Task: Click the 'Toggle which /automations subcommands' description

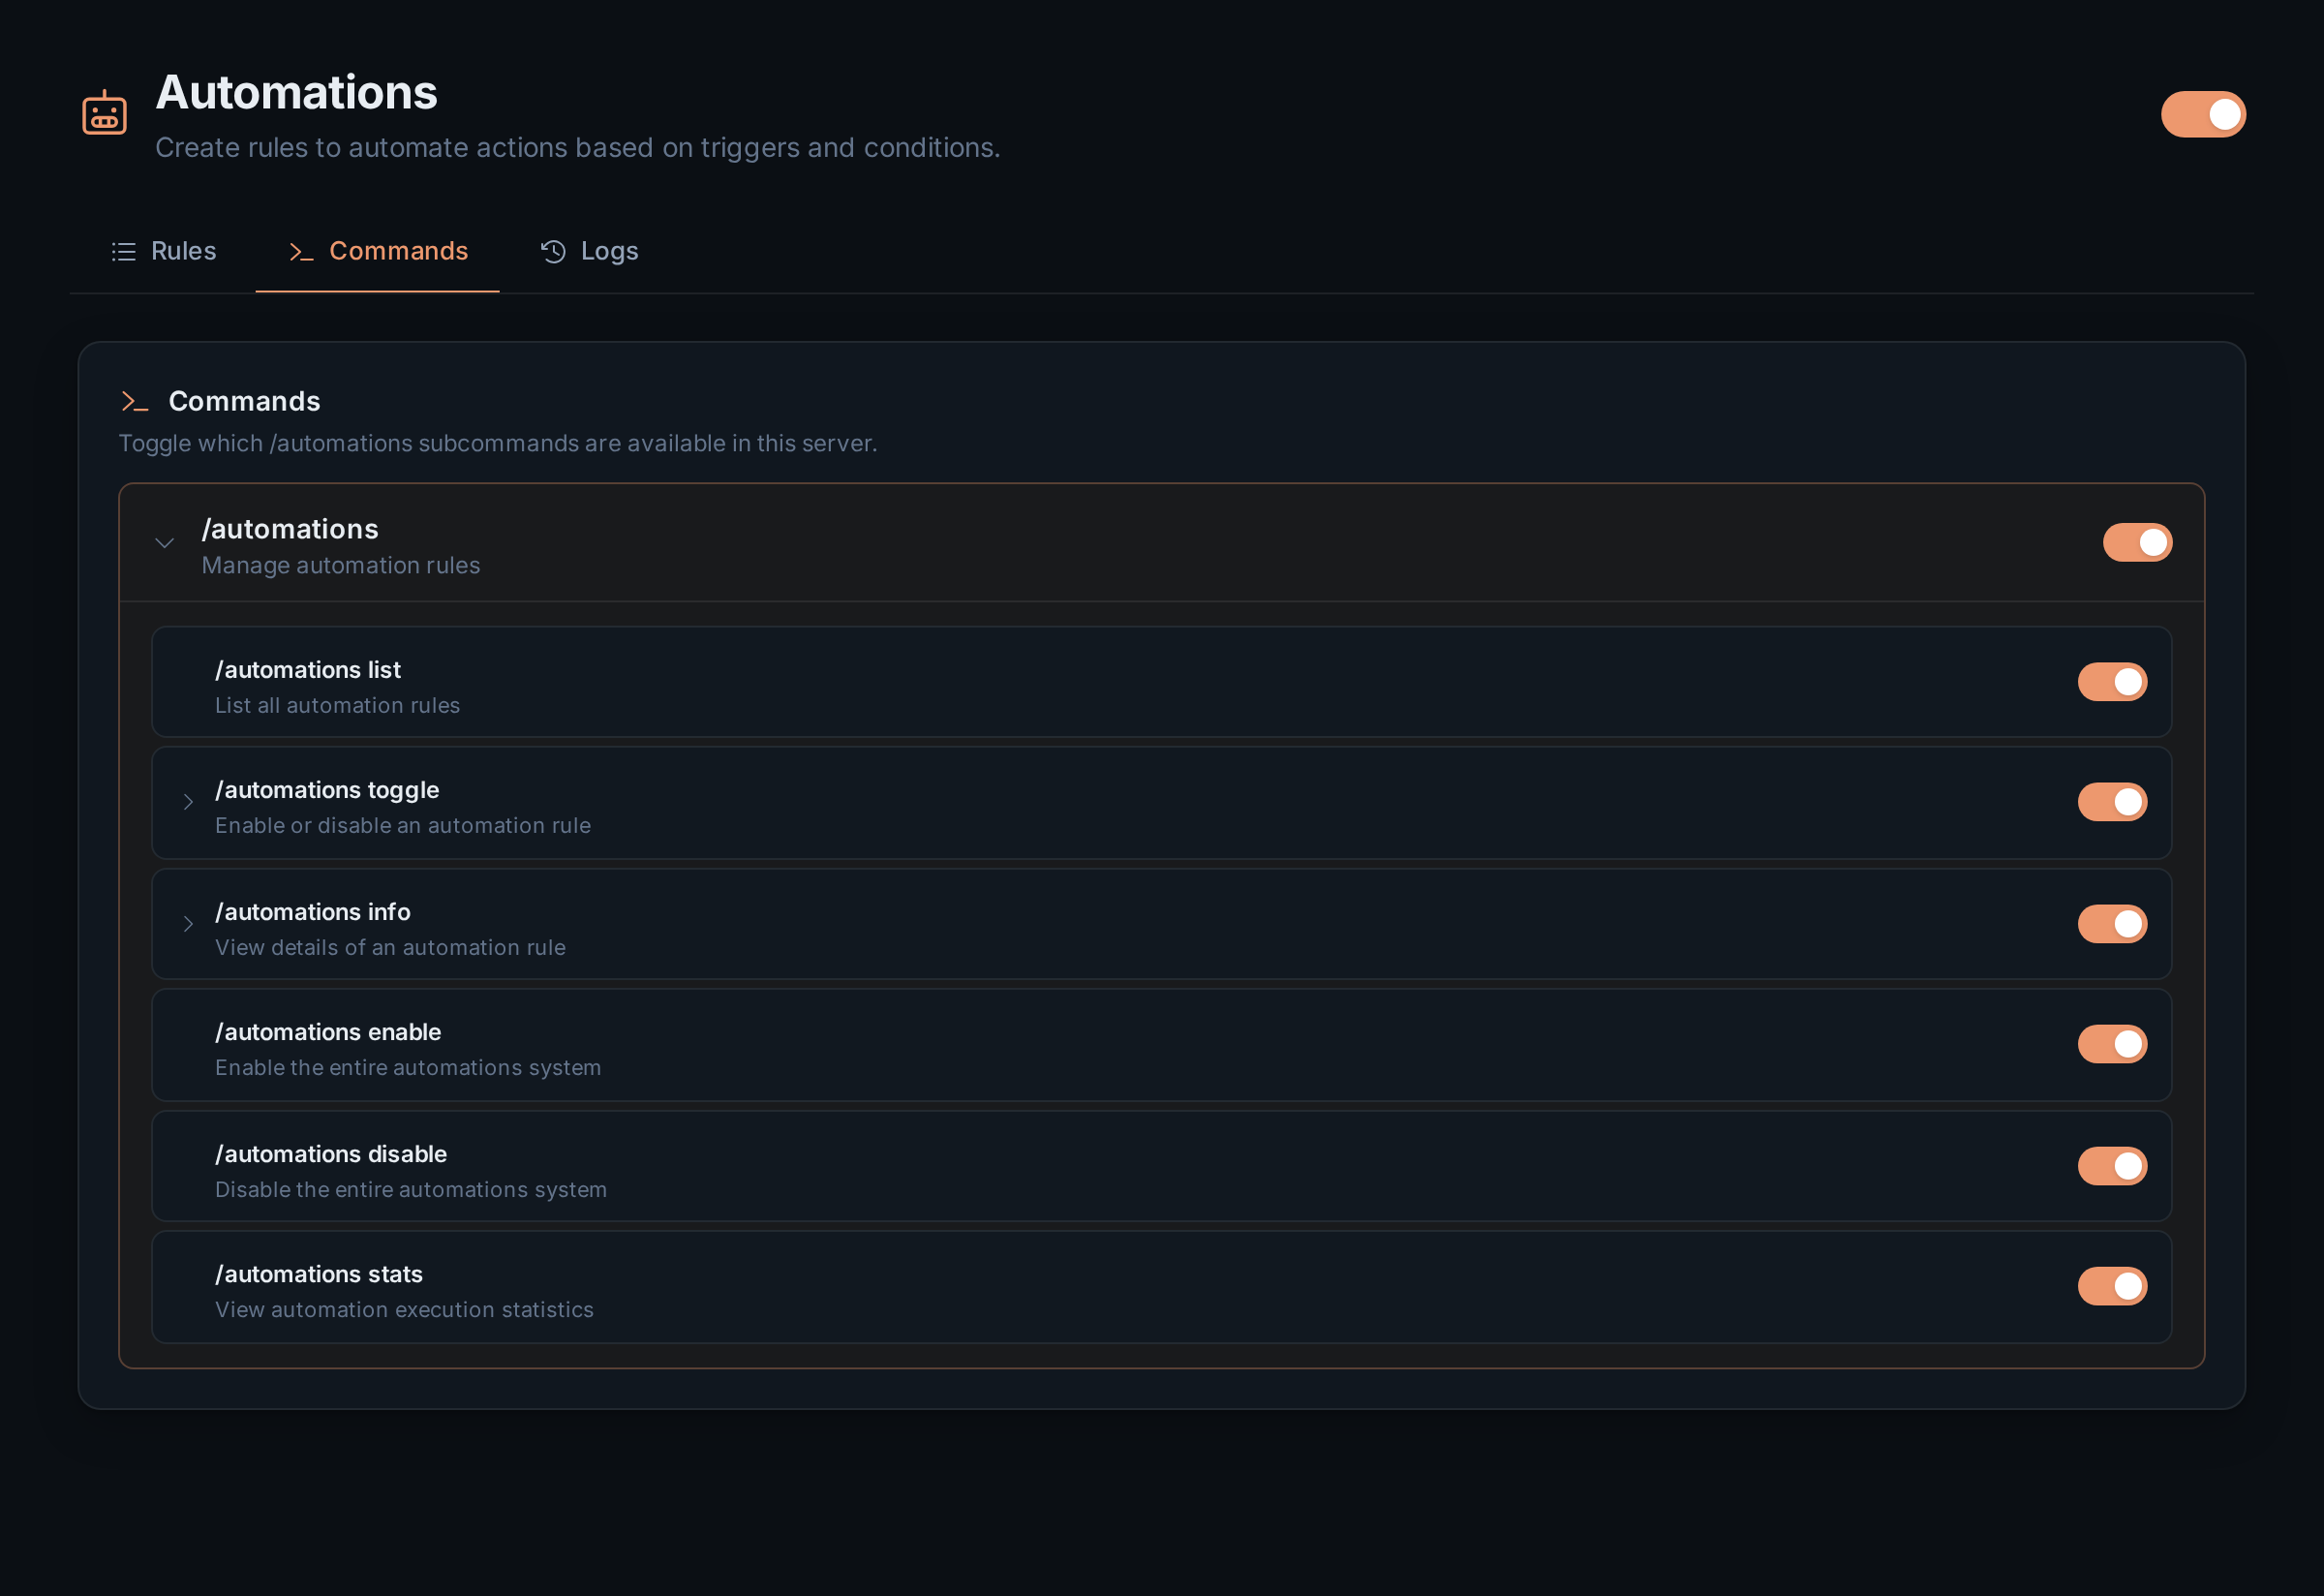Action: click(x=498, y=443)
